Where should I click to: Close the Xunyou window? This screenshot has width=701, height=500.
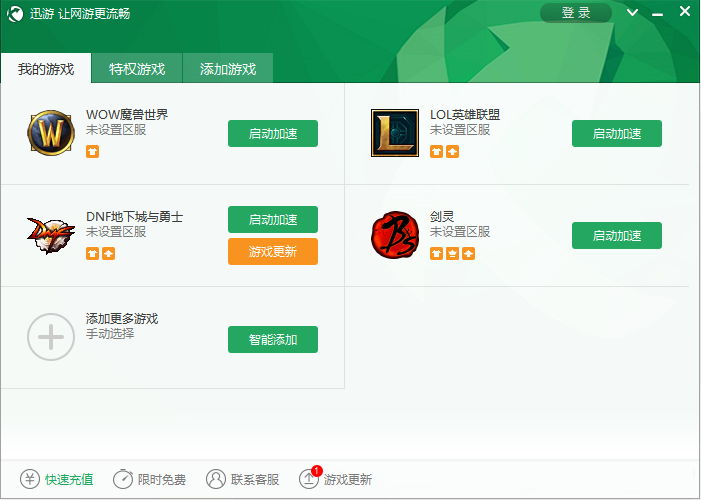[685, 12]
